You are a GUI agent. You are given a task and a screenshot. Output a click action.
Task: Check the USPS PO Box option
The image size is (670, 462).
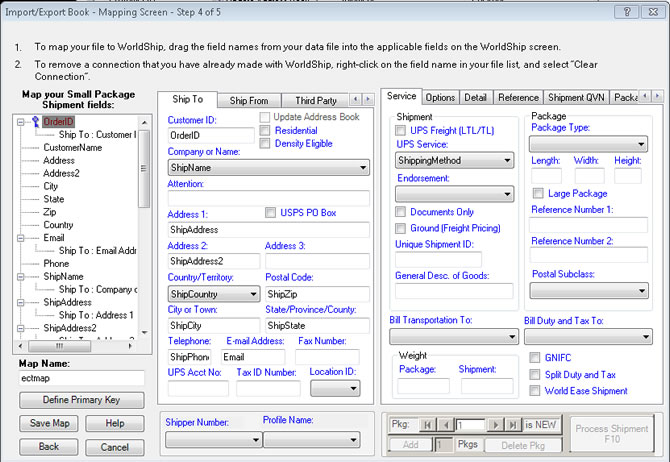coord(271,212)
